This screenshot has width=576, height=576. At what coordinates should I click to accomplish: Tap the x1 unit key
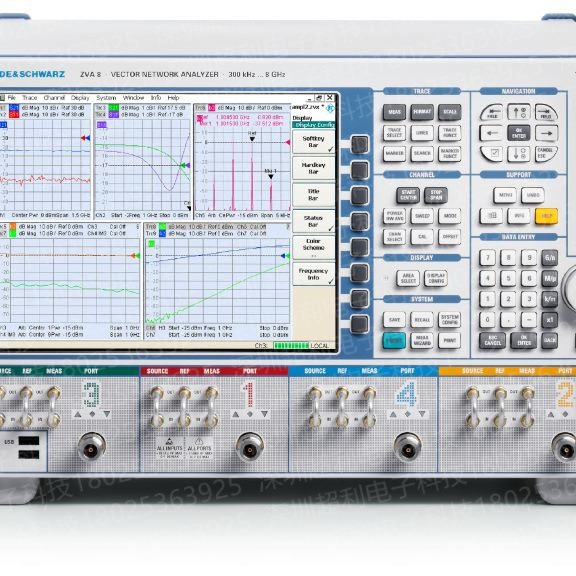(x=550, y=320)
